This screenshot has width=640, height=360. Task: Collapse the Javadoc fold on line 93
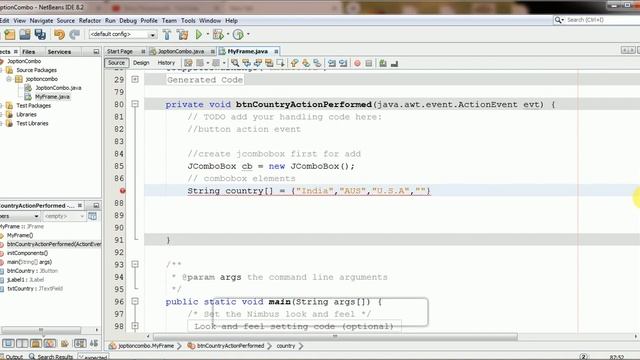pos(135,264)
